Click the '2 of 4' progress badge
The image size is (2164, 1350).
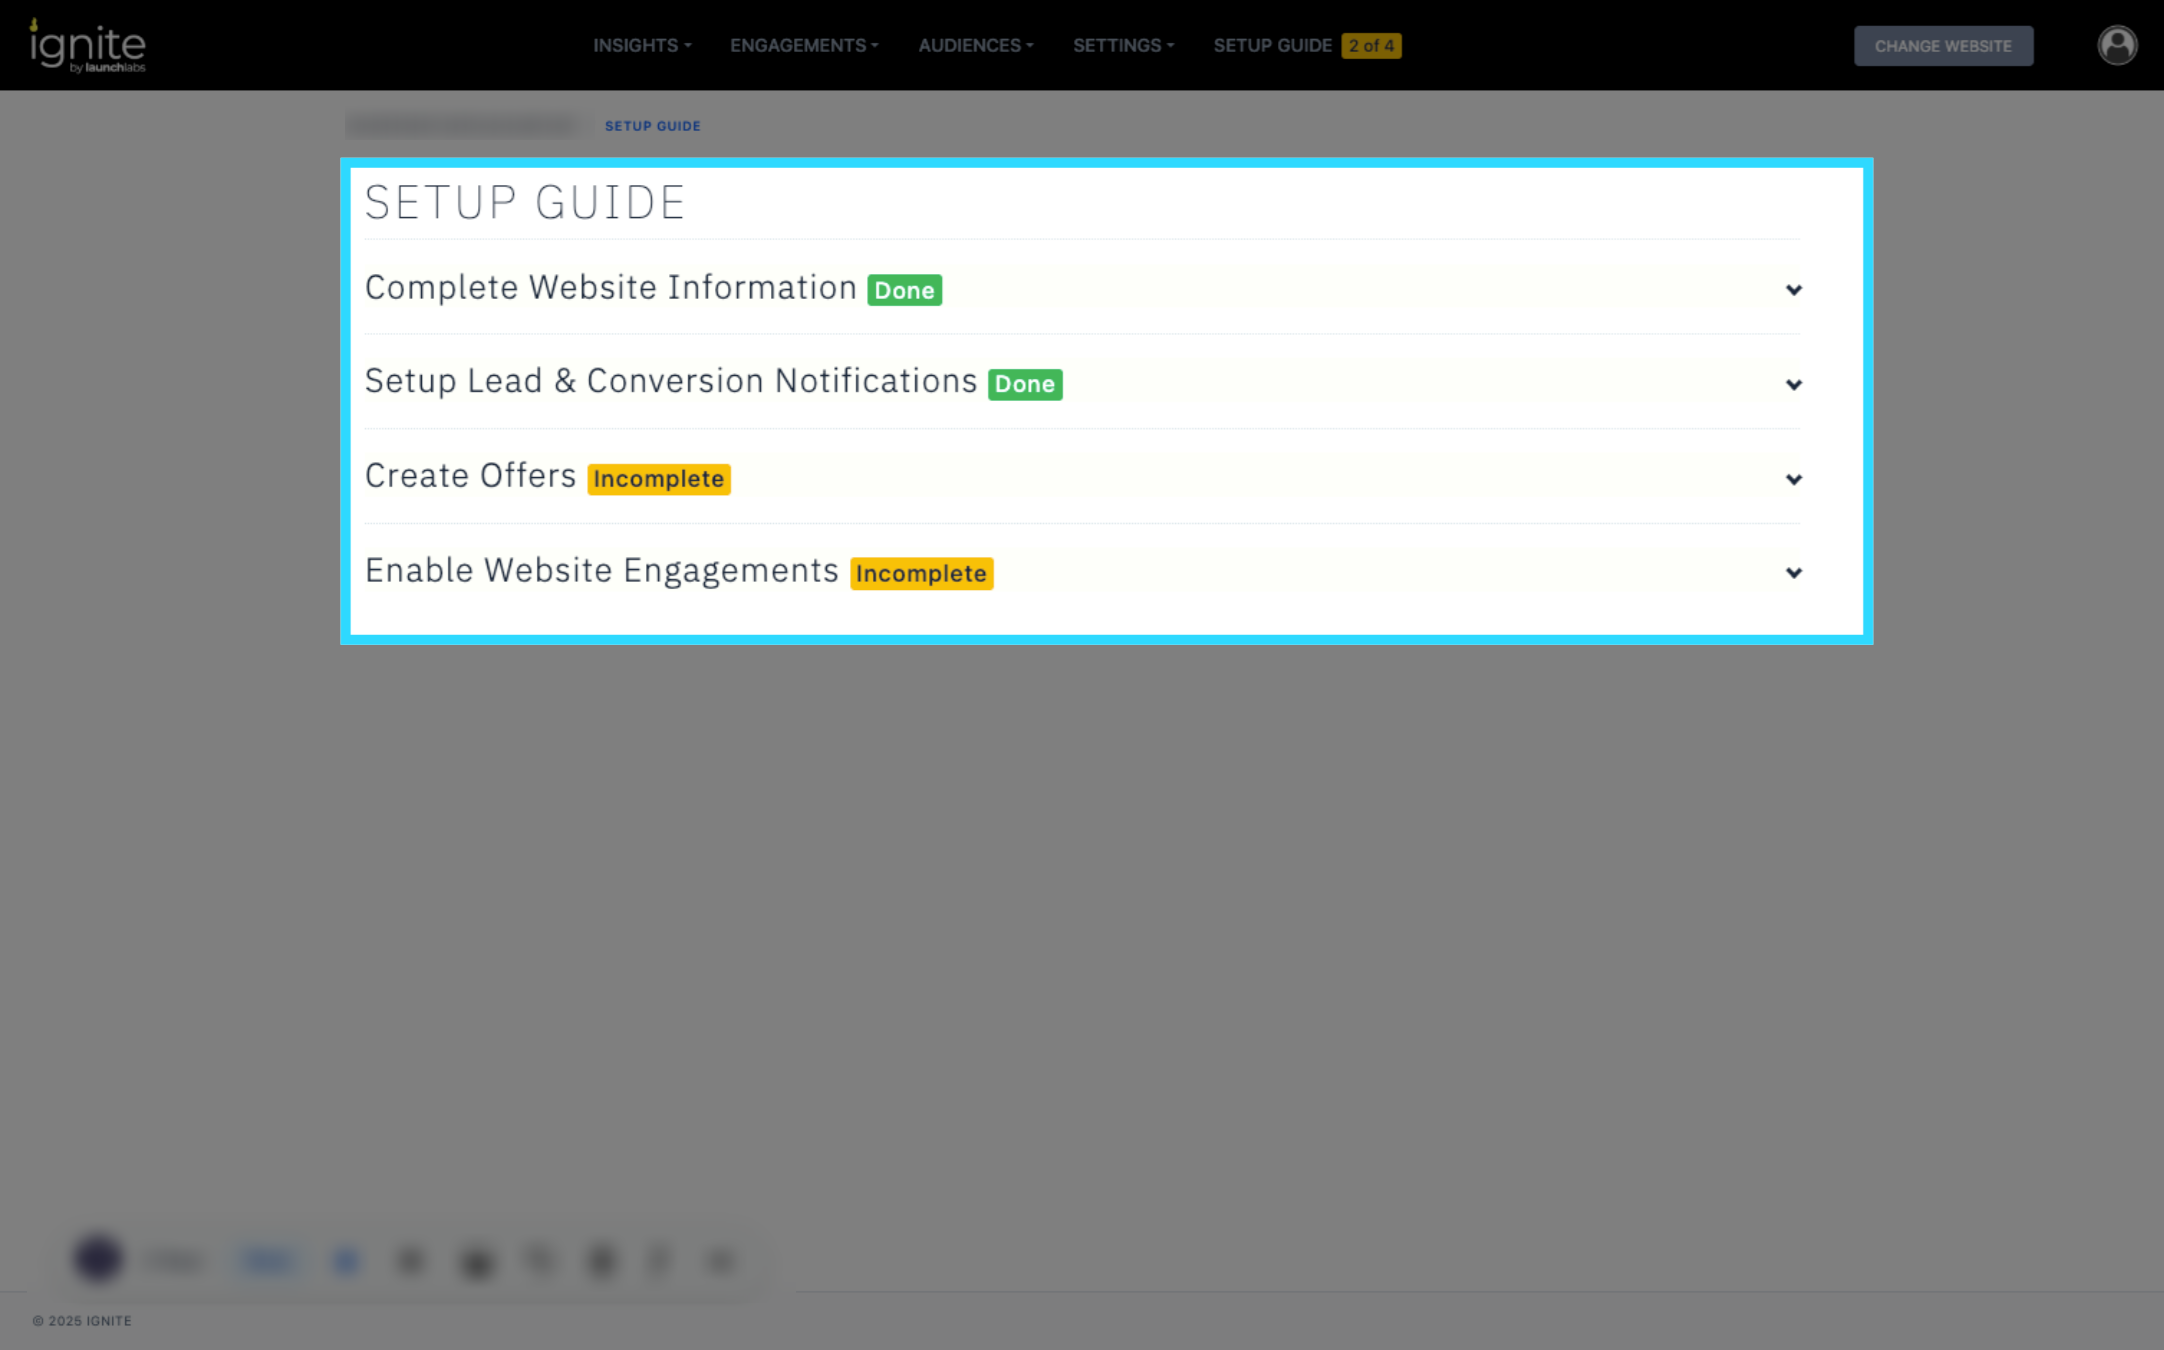point(1370,46)
